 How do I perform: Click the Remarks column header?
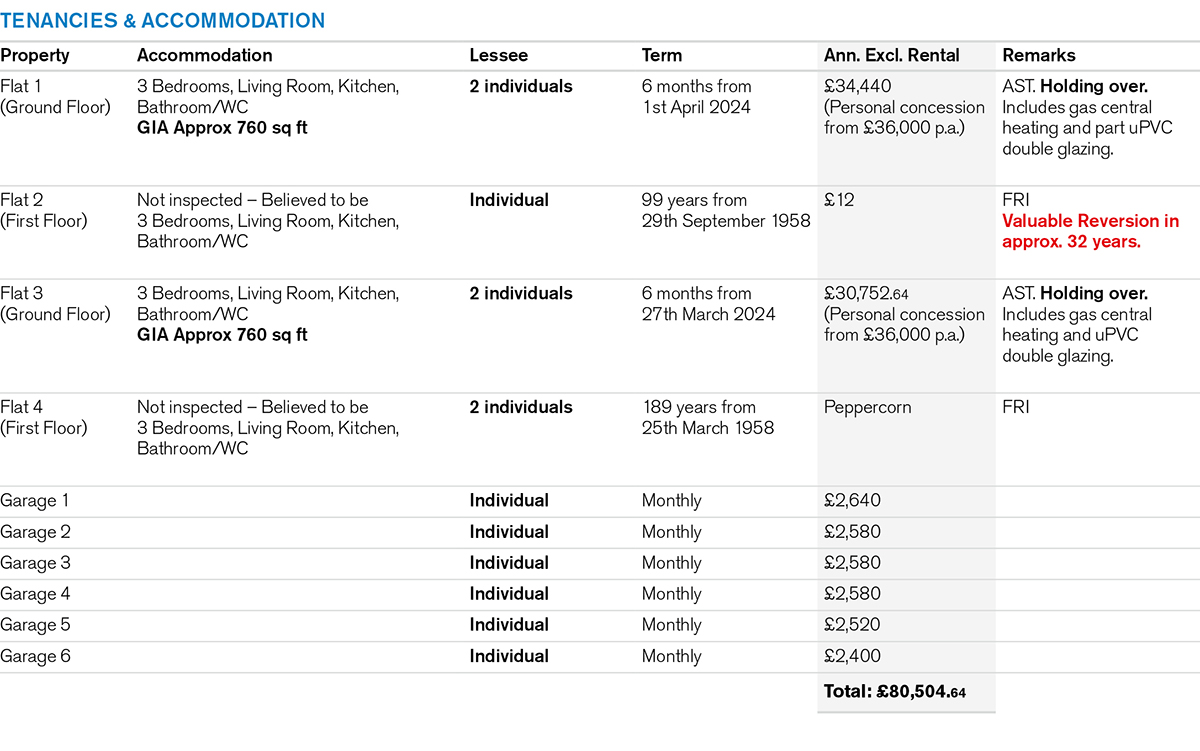click(1039, 56)
